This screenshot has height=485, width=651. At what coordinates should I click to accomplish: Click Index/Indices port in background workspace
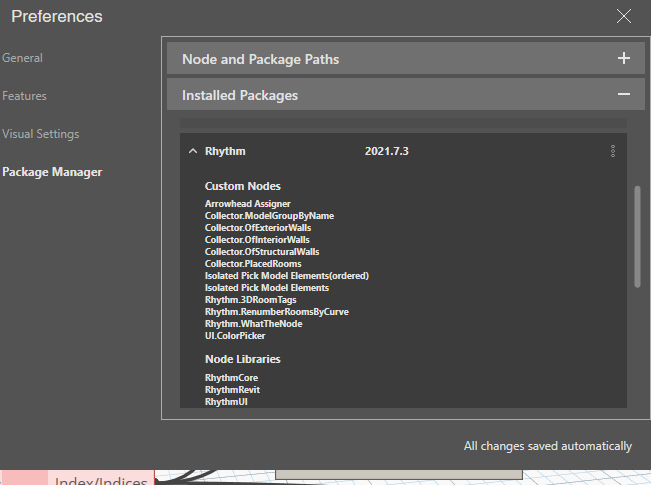(101, 480)
